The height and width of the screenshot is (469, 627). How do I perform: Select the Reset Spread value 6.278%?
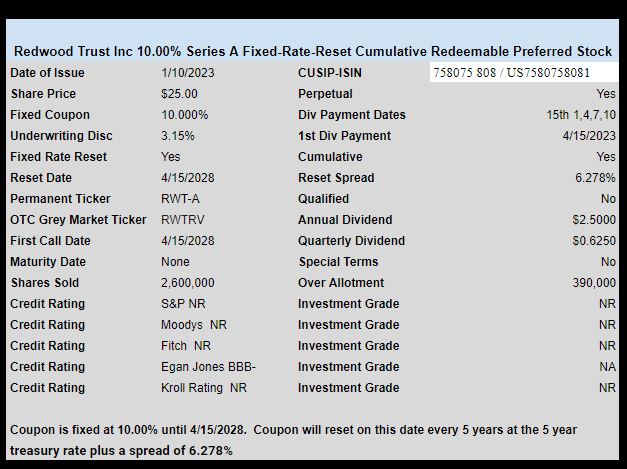(595, 178)
